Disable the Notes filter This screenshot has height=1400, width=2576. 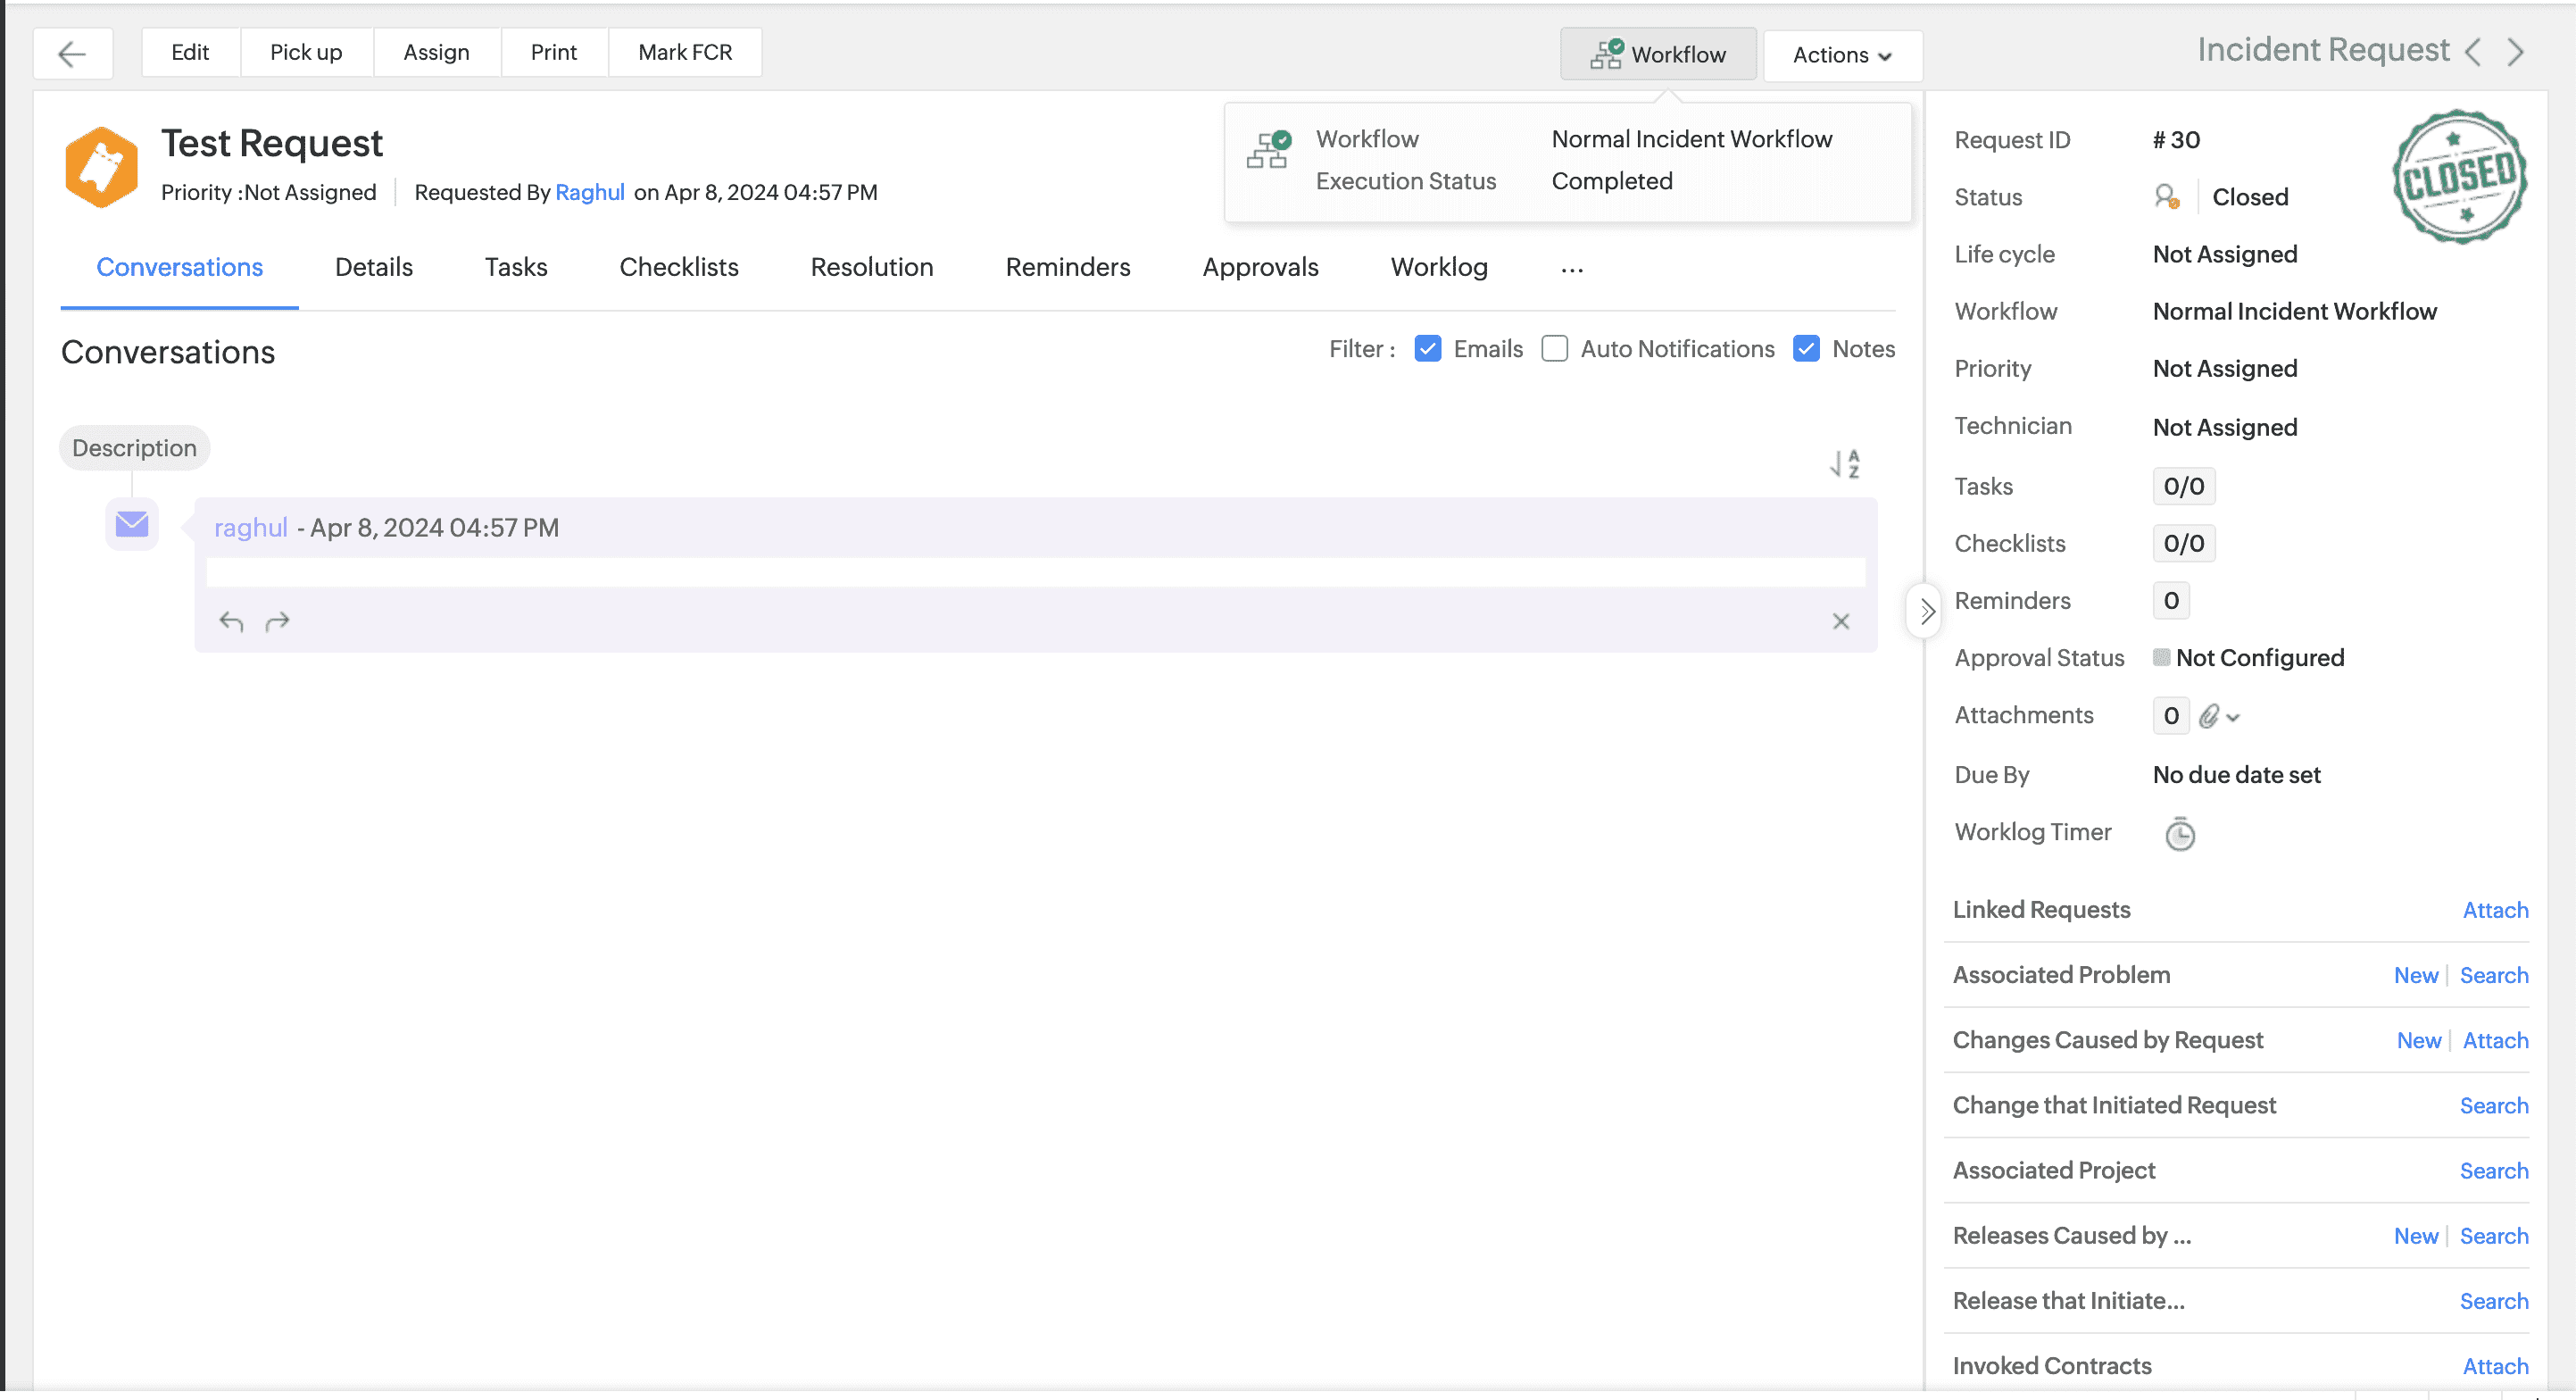[x=1806, y=348]
